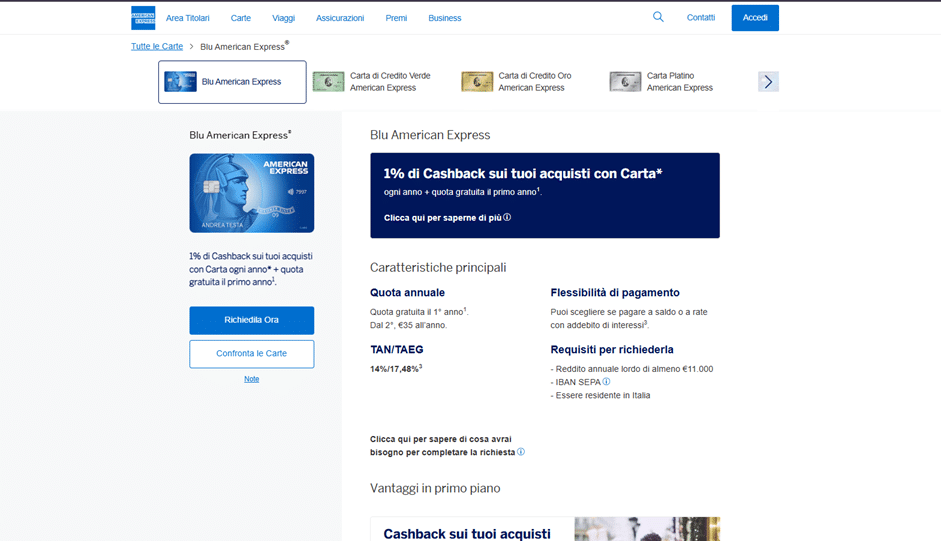The image size is (941, 541).
Task: Click info icon after 'completare la richiesta'
Action: (521, 452)
